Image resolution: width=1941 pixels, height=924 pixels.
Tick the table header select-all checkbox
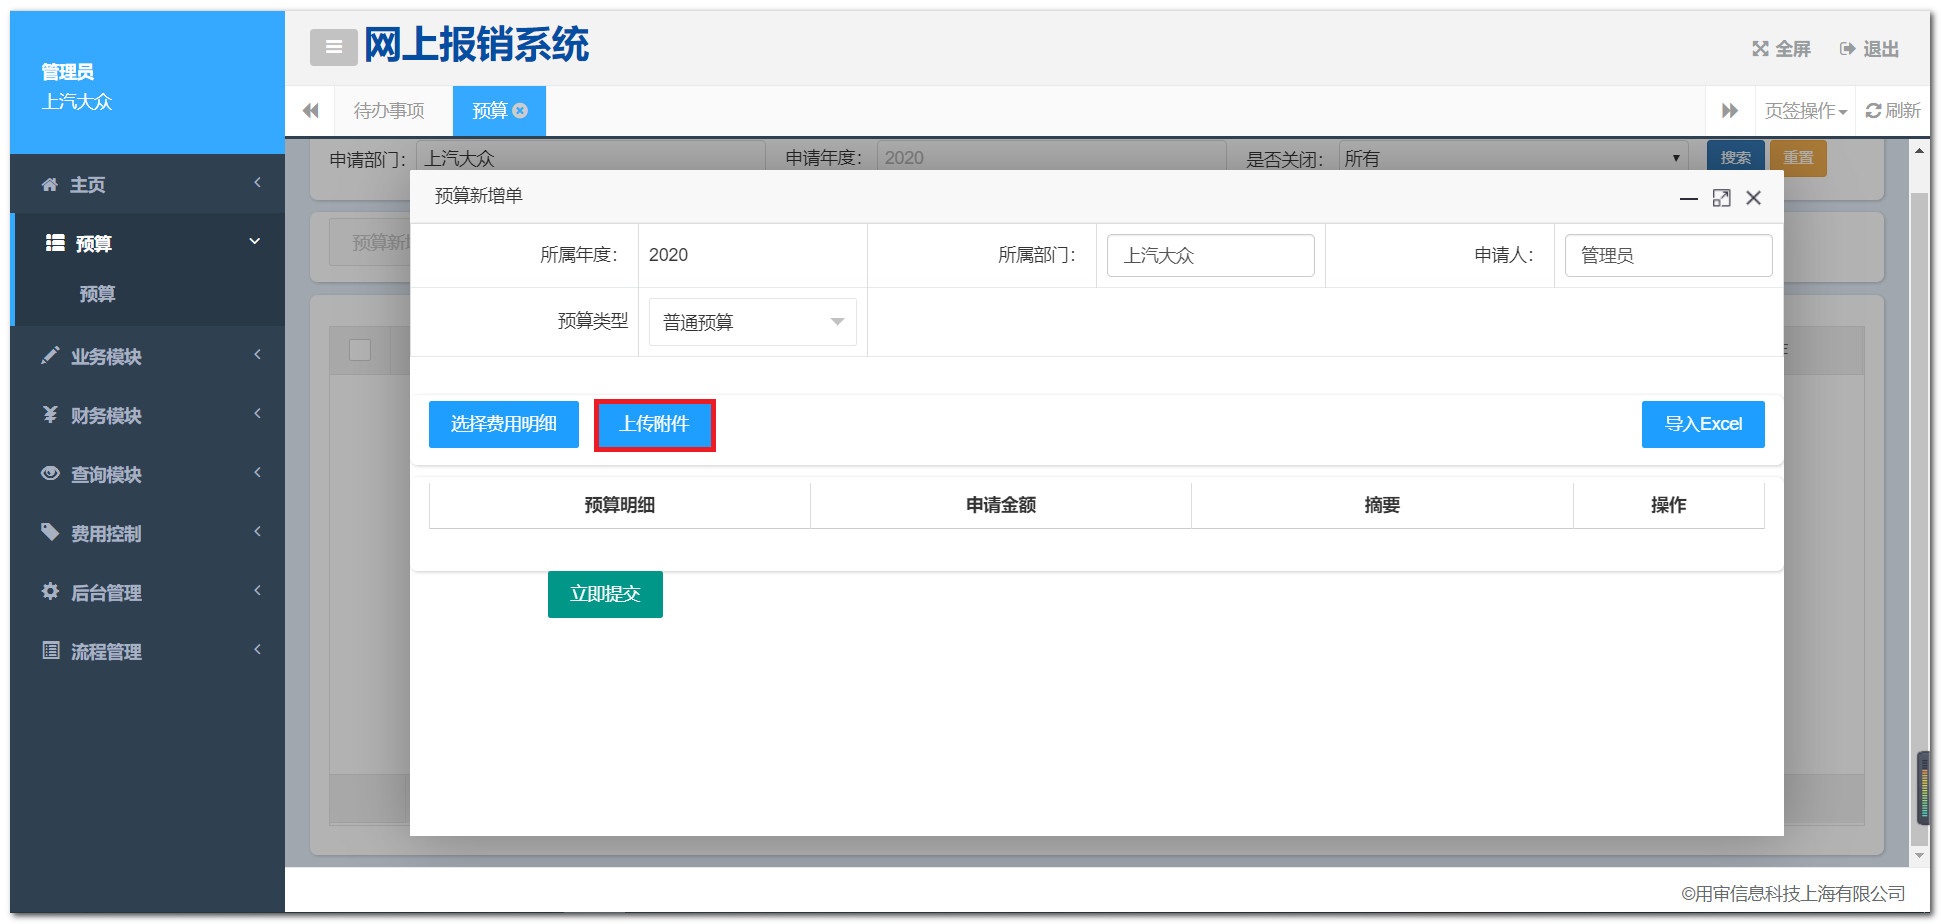pos(360,350)
